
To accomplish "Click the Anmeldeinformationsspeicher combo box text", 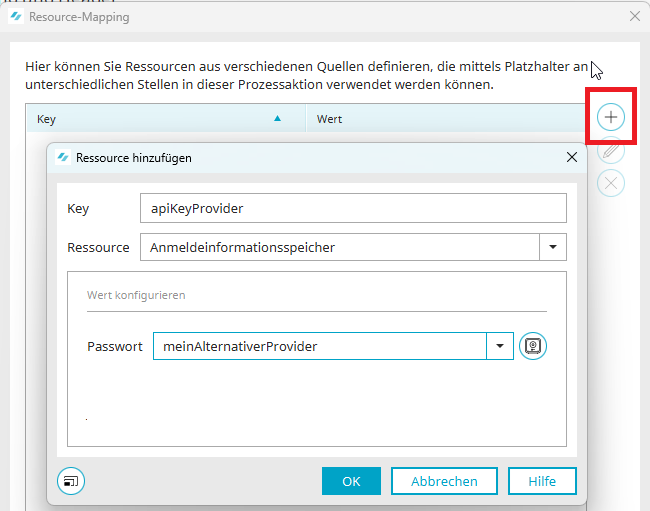I will click(x=340, y=247).
